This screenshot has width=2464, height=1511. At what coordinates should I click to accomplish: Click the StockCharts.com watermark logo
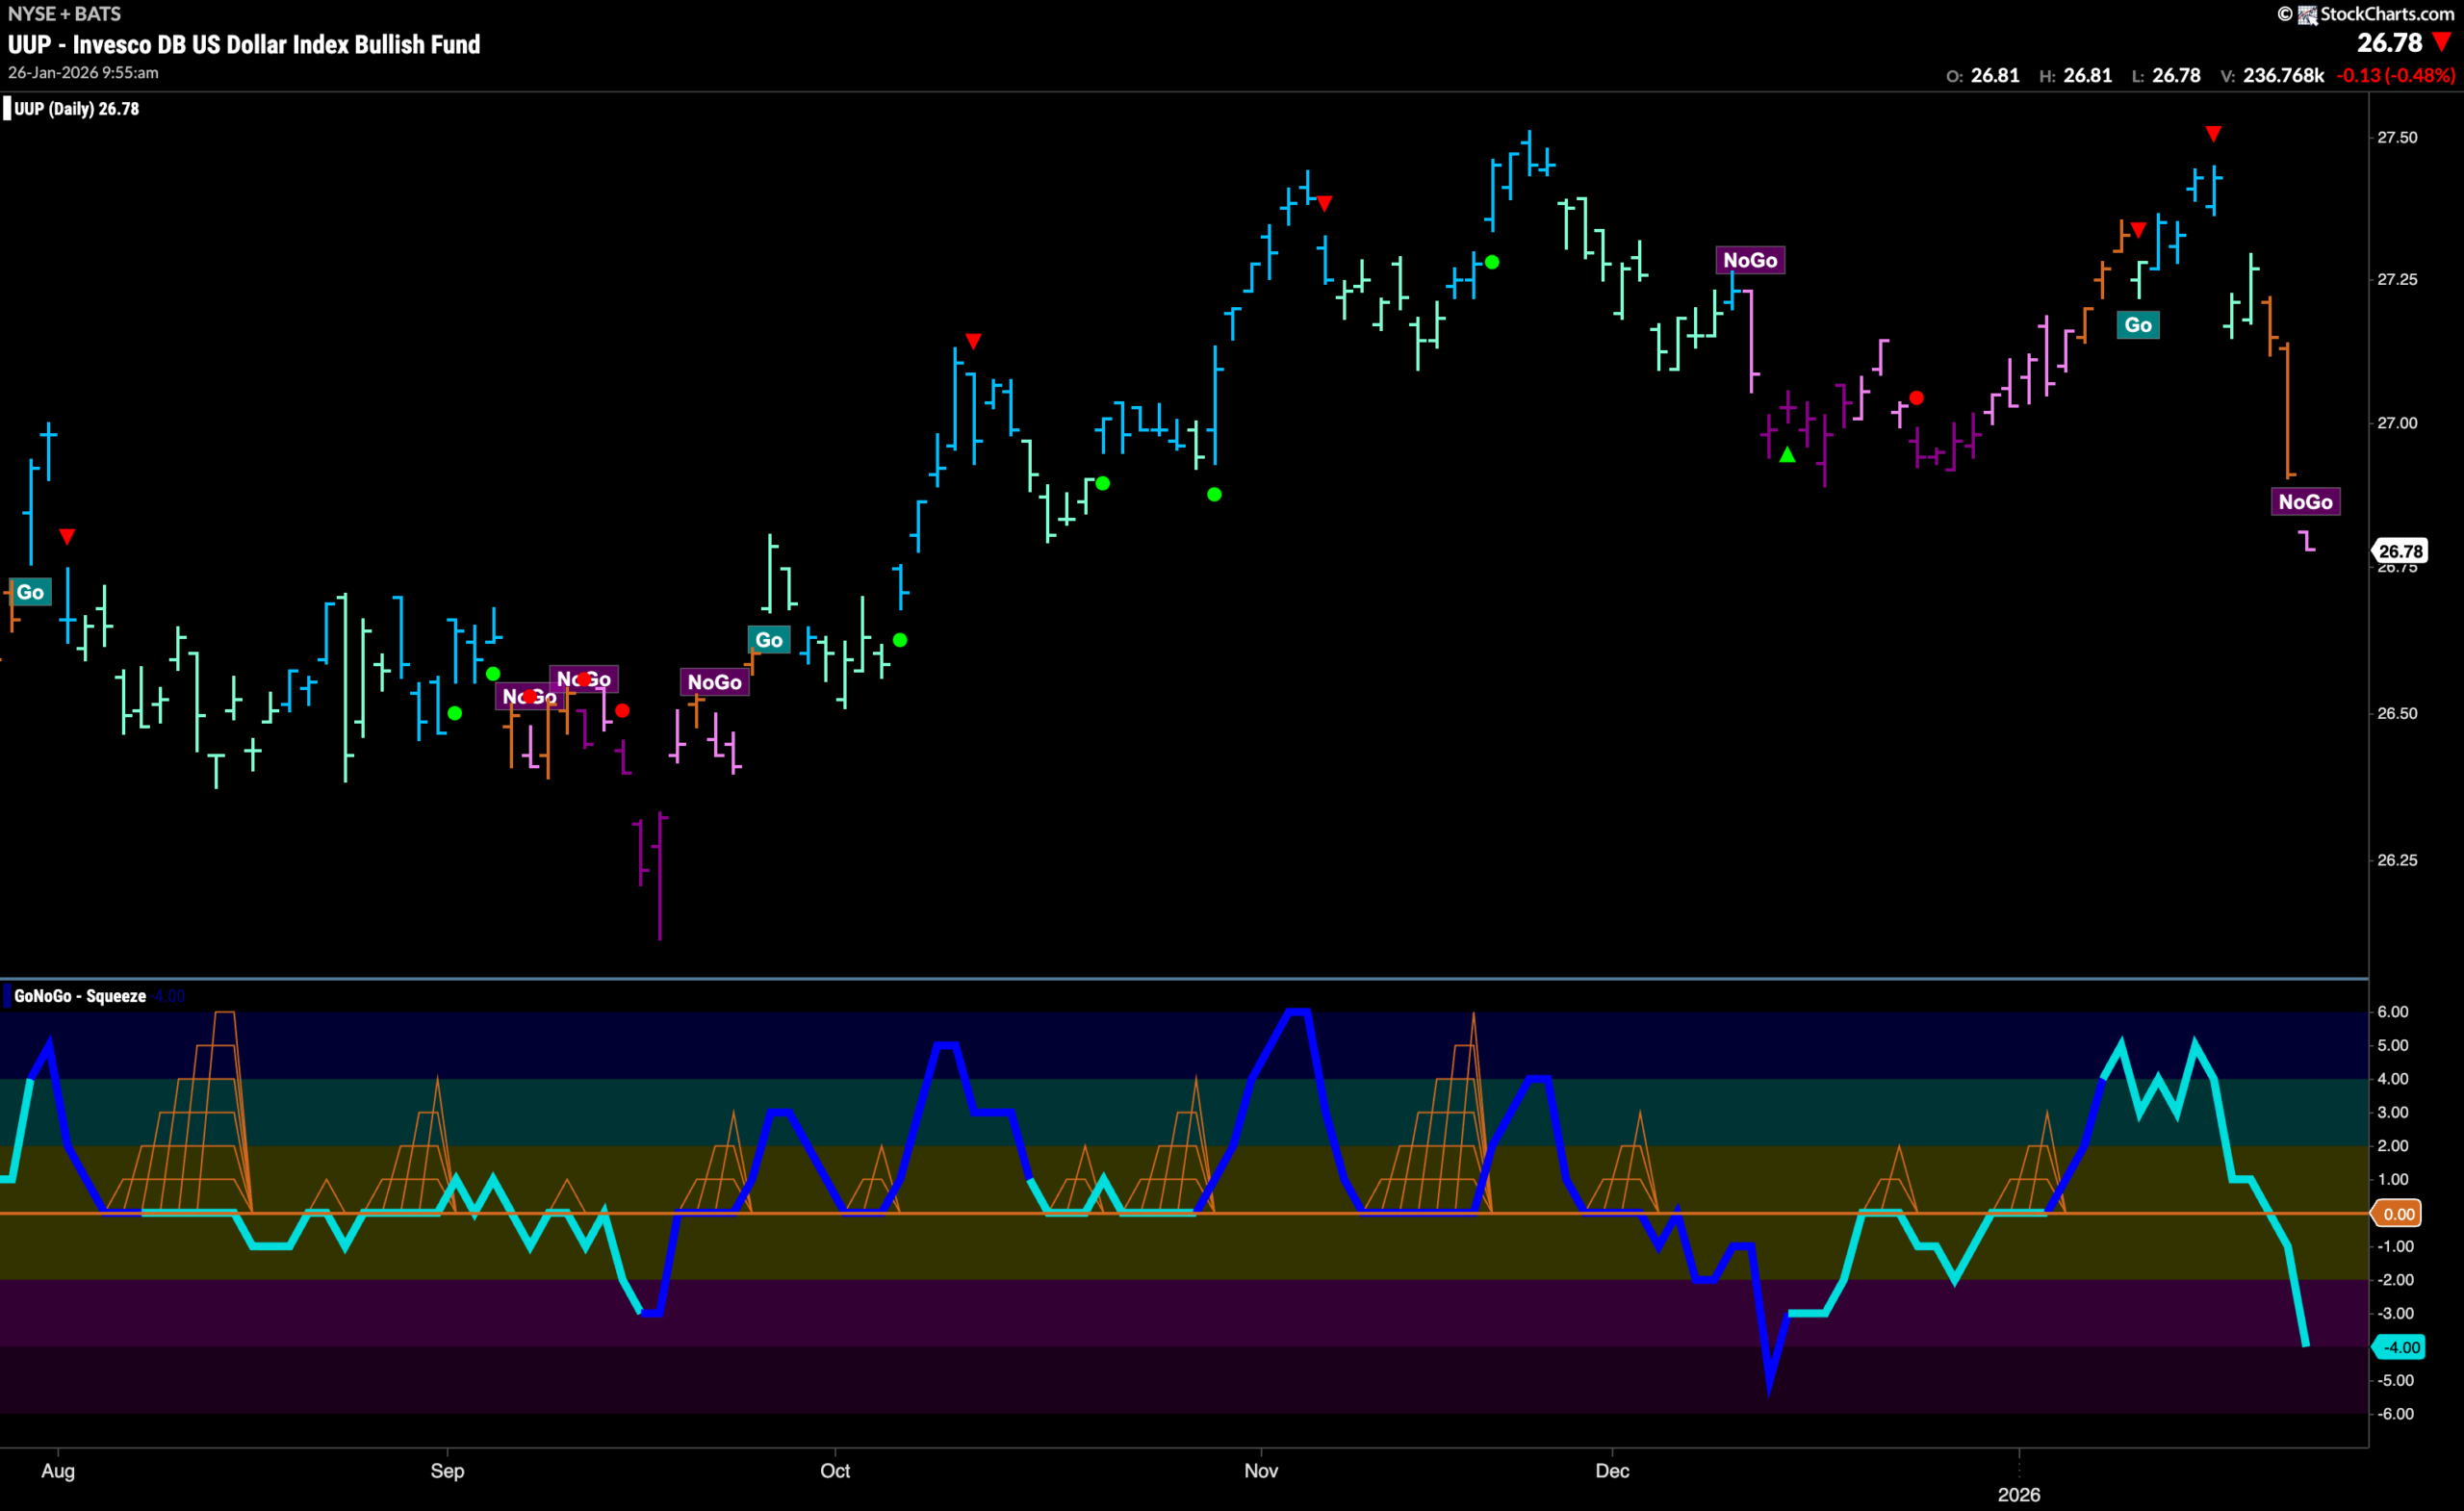pos(2366,14)
